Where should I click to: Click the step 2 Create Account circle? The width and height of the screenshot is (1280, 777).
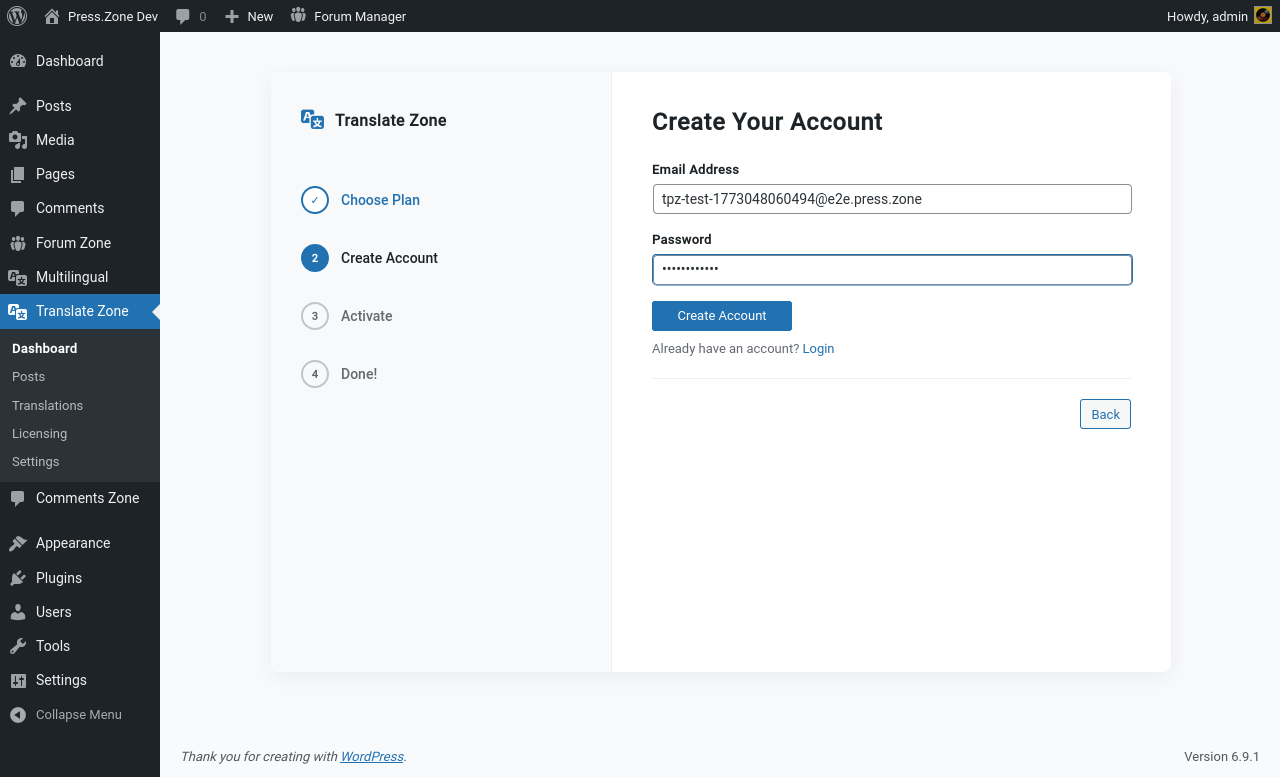tap(315, 258)
